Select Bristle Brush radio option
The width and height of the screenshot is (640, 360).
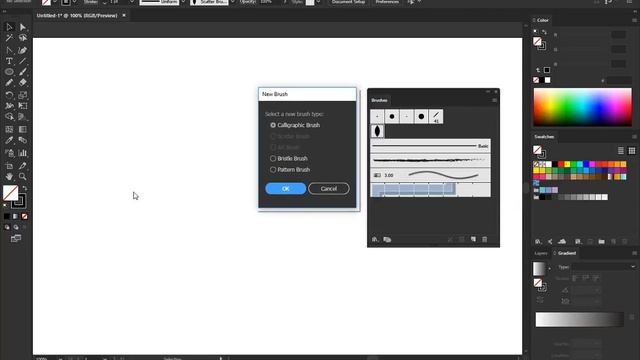tap(273, 158)
